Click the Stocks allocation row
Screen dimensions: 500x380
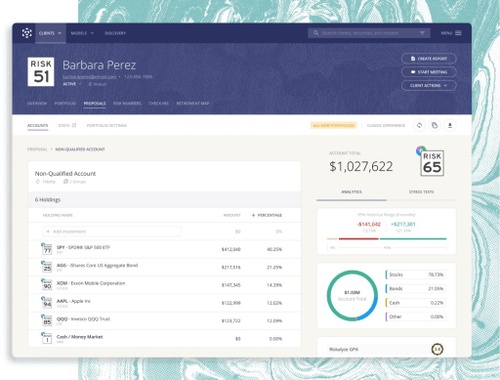(416, 274)
